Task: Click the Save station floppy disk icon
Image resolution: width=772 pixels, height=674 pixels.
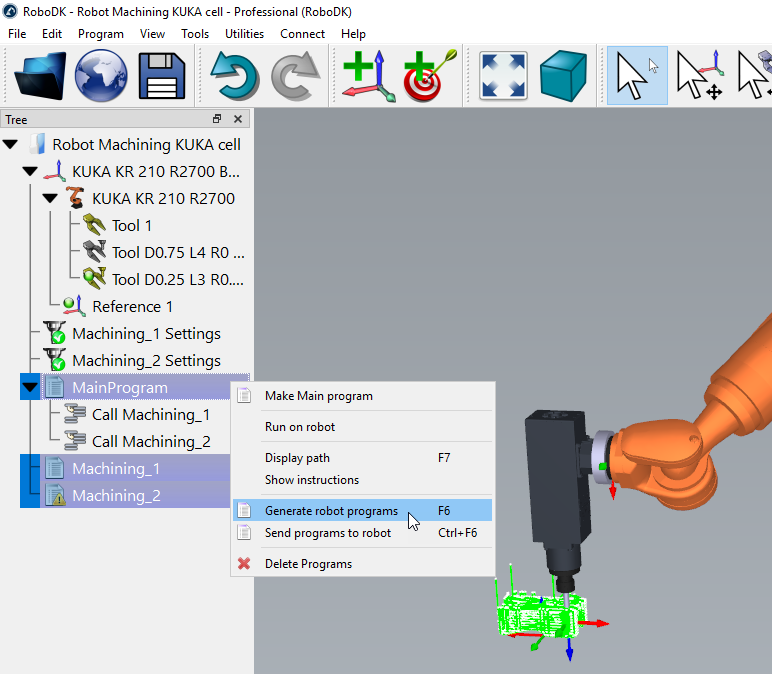Action: (162, 75)
